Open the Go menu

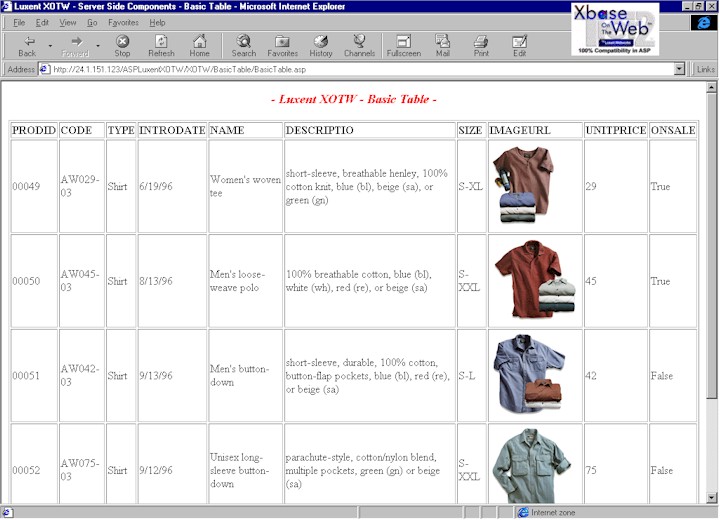92,23
